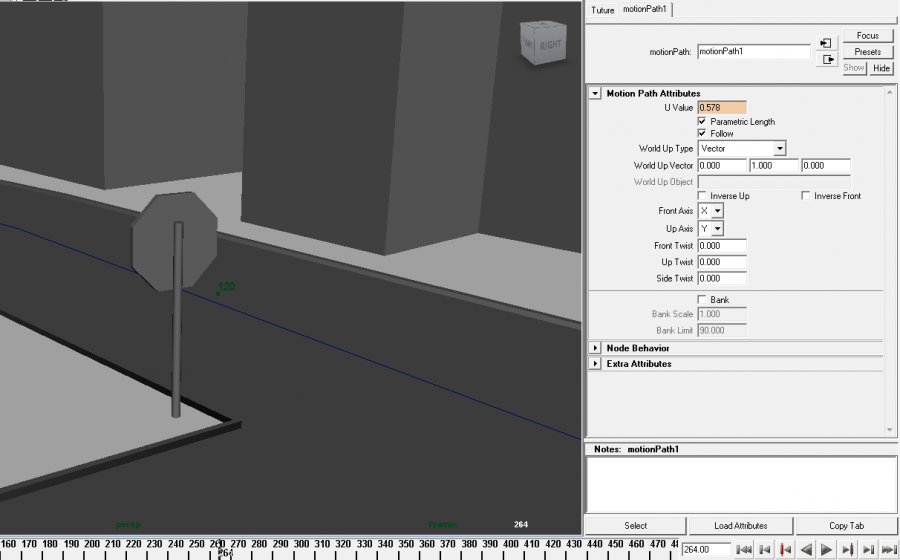
Task: Click the Load Attributes button
Action: 741,525
